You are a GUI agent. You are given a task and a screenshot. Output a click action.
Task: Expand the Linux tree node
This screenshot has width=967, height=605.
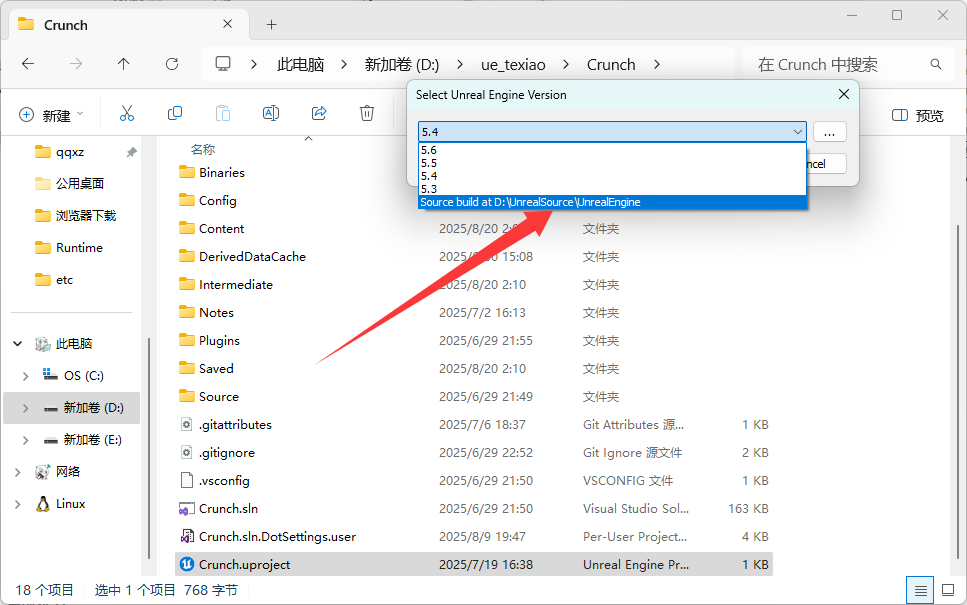(x=18, y=504)
